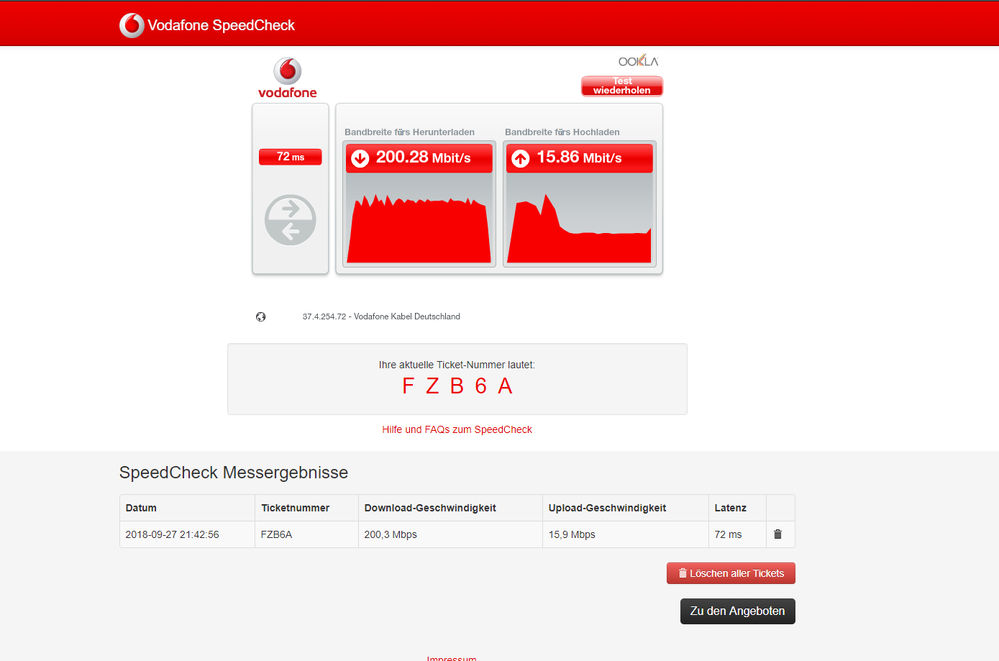Click the SpeedCheck Messergebnisse heading
Screen dimensions: 999x661
pyautogui.click(x=233, y=472)
